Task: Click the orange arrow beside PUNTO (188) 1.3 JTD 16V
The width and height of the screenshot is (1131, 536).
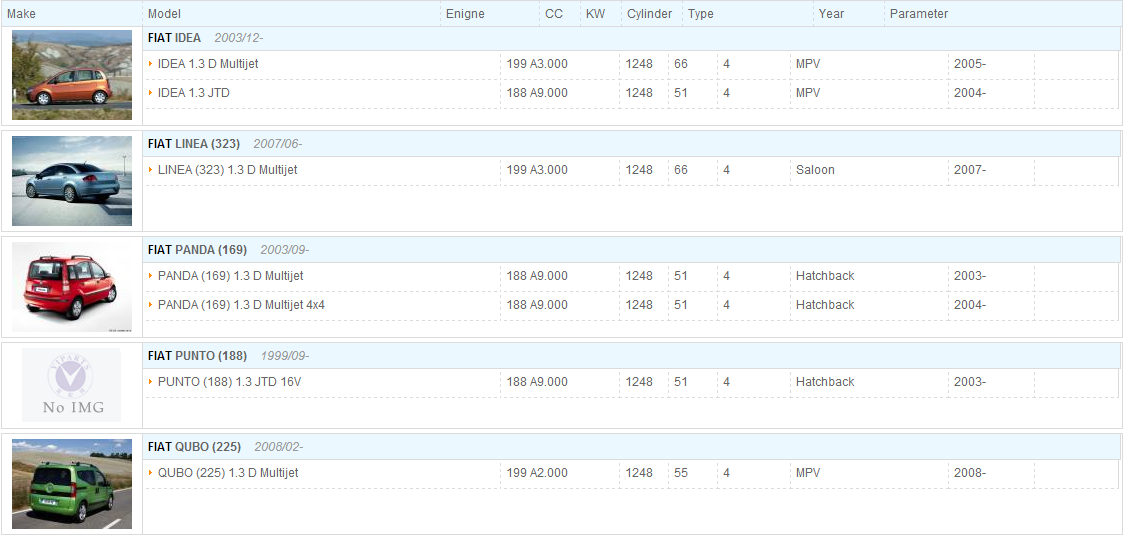Action: (x=151, y=382)
